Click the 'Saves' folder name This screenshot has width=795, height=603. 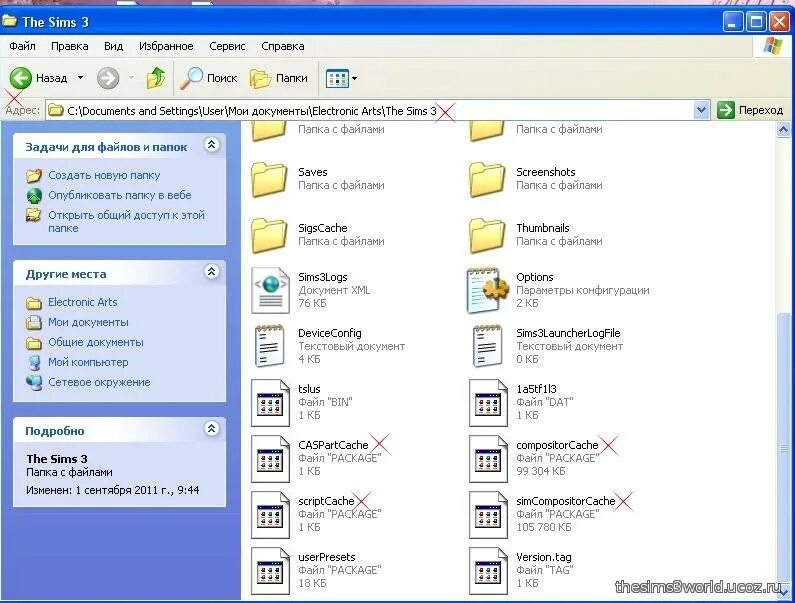click(x=313, y=172)
